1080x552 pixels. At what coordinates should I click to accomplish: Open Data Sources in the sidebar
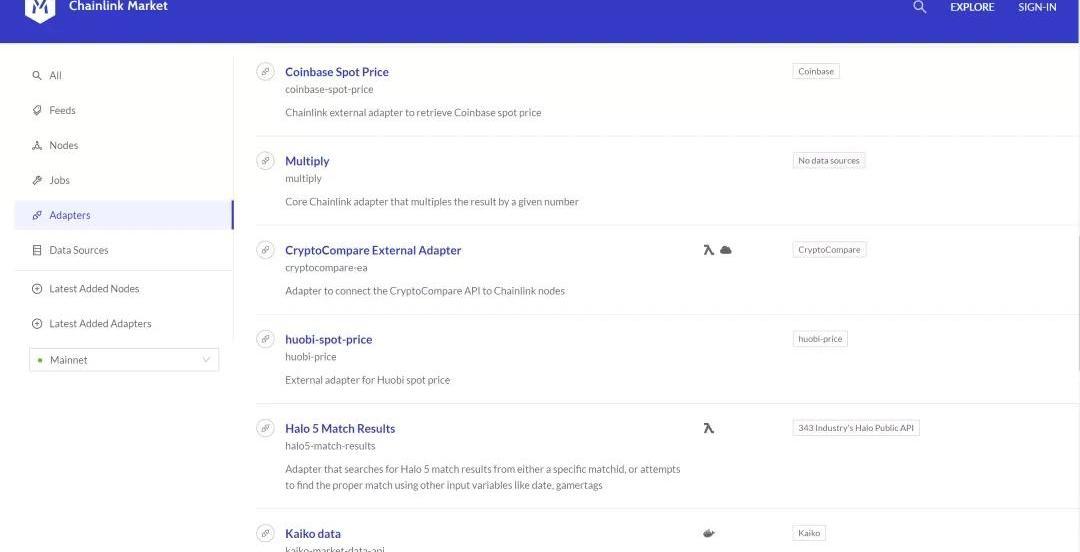tap(77, 250)
